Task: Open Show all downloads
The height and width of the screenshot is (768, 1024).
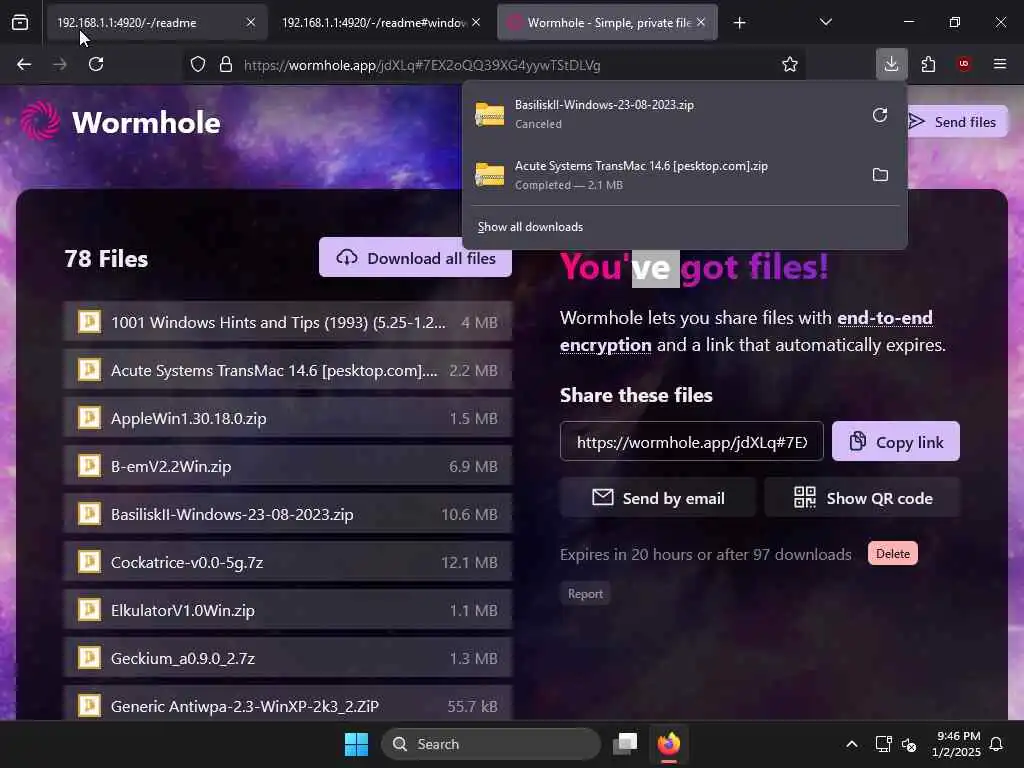Action: pos(530,227)
